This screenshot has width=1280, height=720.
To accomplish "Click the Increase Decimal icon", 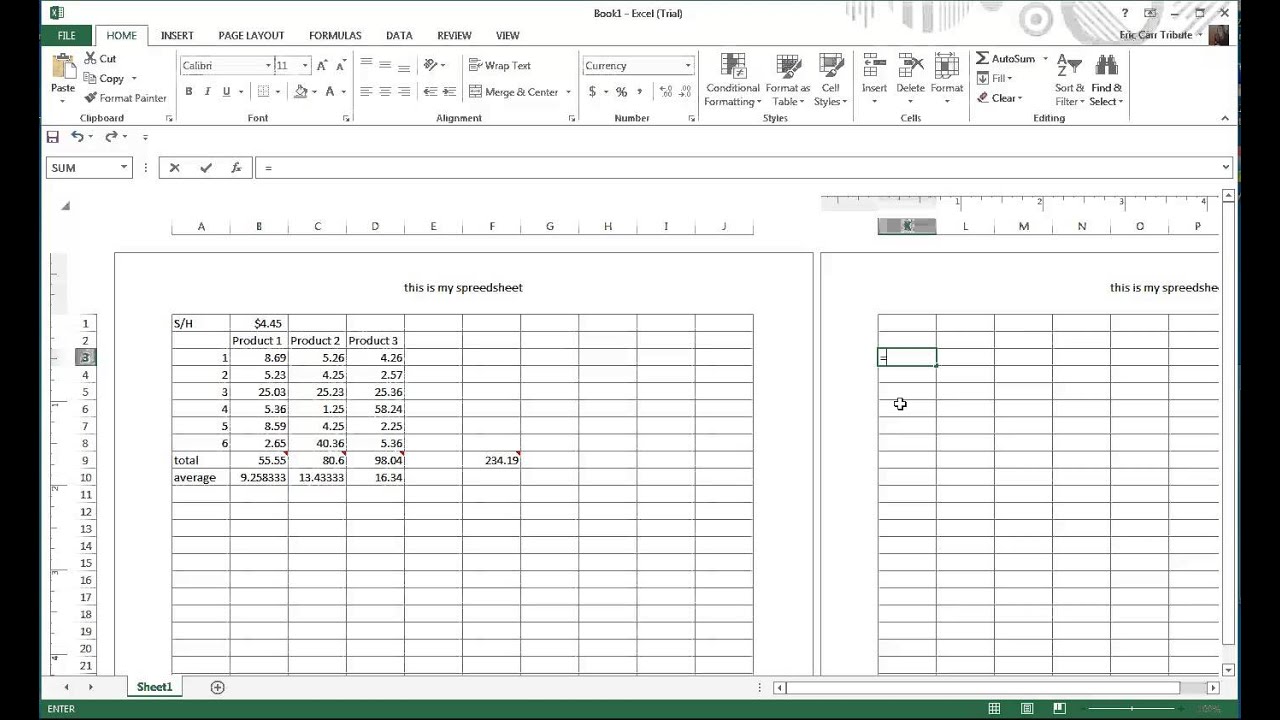I will [x=665, y=90].
